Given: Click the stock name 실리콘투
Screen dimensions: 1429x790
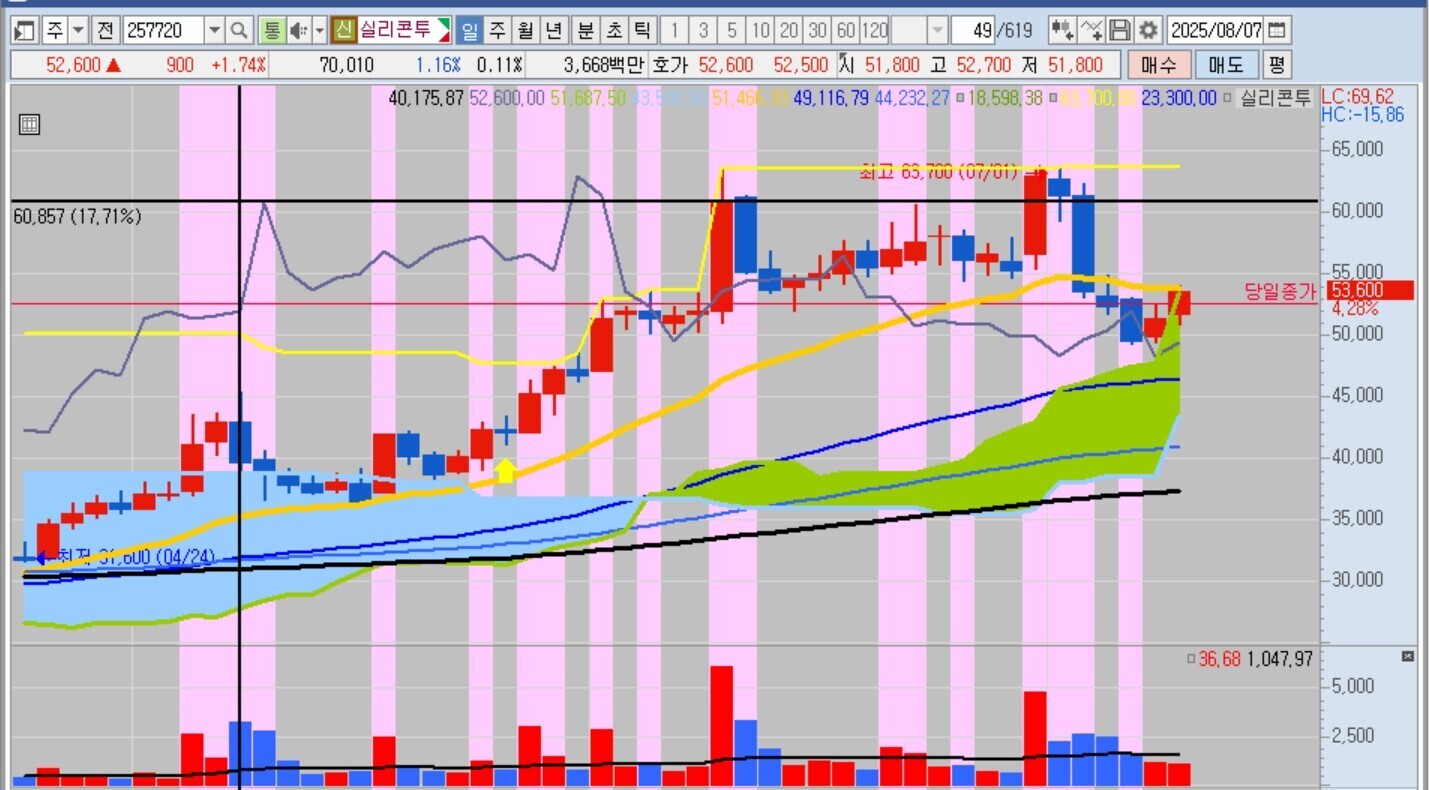Looking at the screenshot, I should coord(394,30).
